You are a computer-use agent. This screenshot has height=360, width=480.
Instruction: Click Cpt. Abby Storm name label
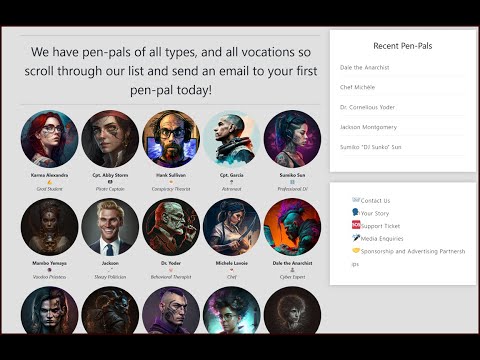click(x=110, y=175)
